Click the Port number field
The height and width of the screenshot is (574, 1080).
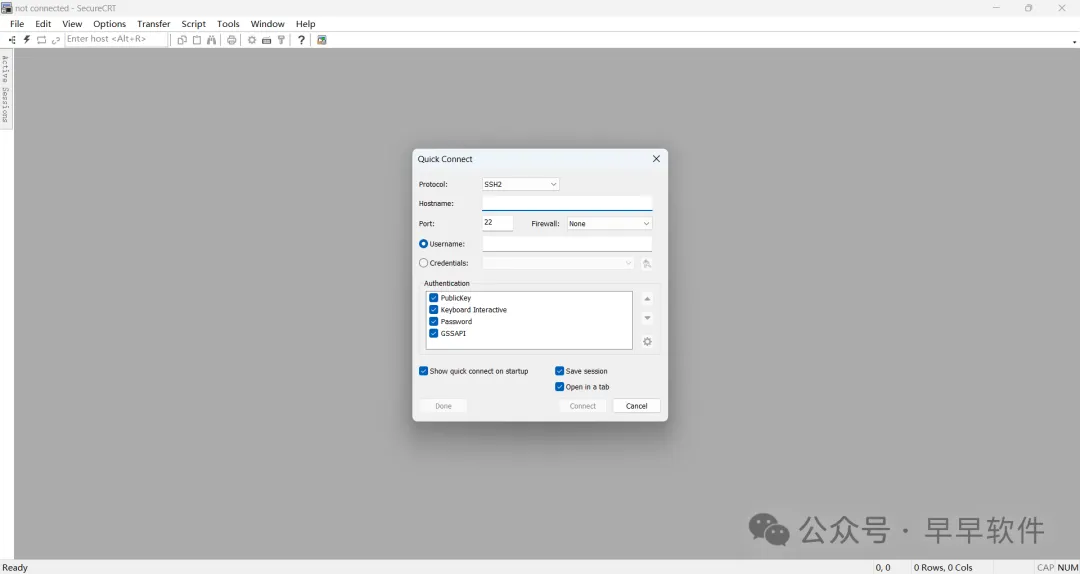click(x=498, y=223)
